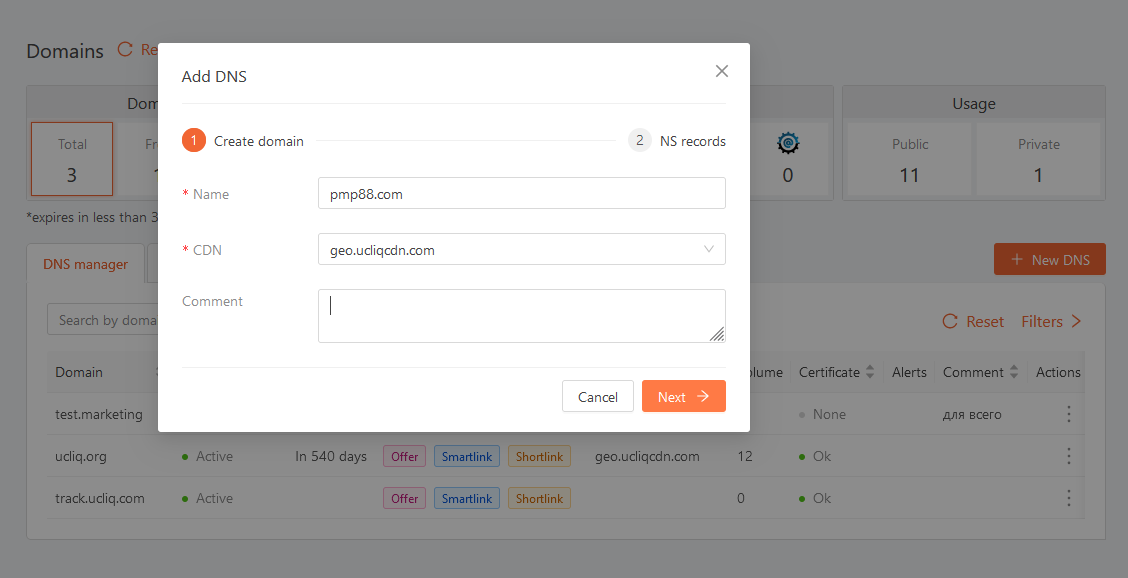Click Shortlink tag in track.ucliq.com row
This screenshot has height=578, width=1128.
[540, 498]
